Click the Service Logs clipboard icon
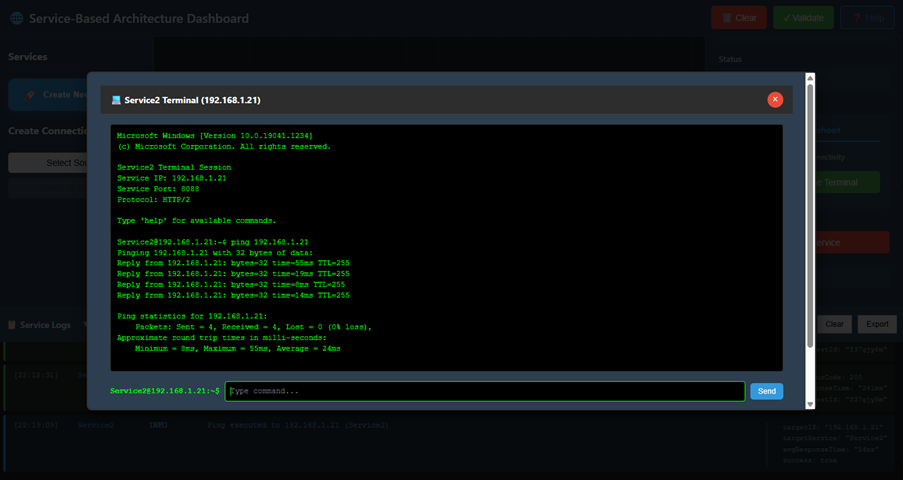Image resolution: width=903 pixels, height=480 pixels. click(x=12, y=325)
